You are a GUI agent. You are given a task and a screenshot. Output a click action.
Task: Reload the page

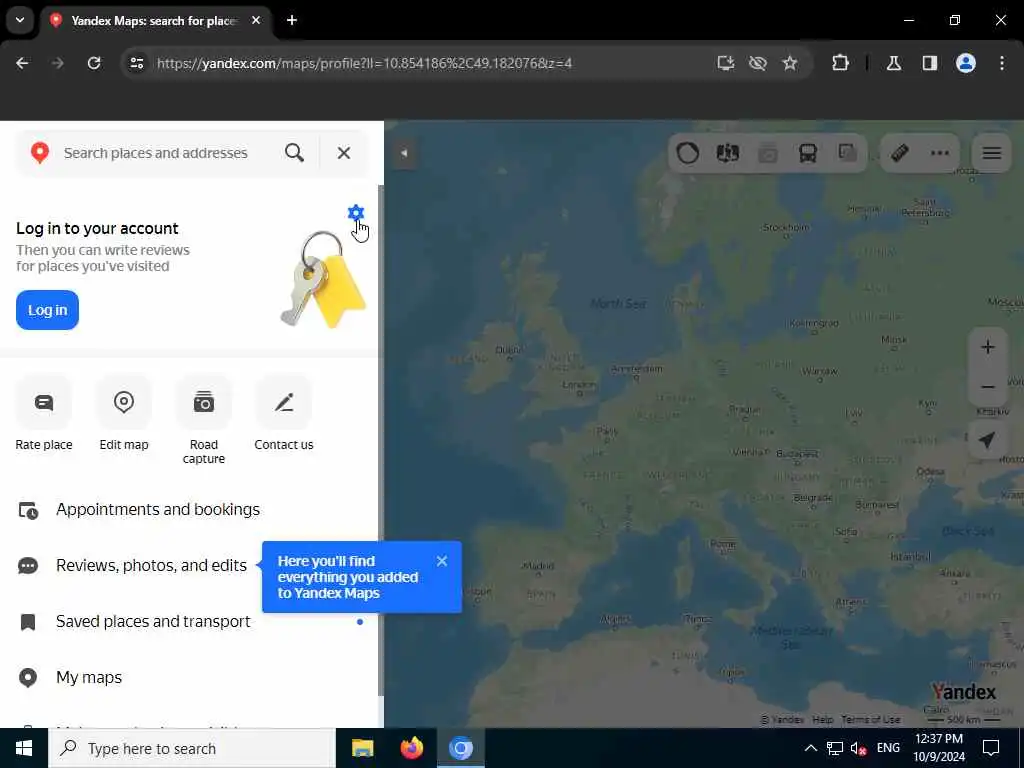94,63
